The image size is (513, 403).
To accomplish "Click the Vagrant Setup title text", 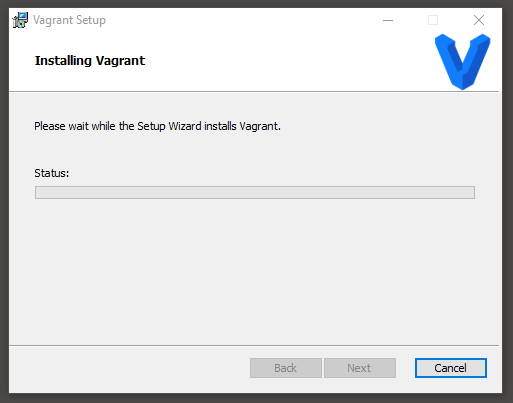I will (x=69, y=20).
